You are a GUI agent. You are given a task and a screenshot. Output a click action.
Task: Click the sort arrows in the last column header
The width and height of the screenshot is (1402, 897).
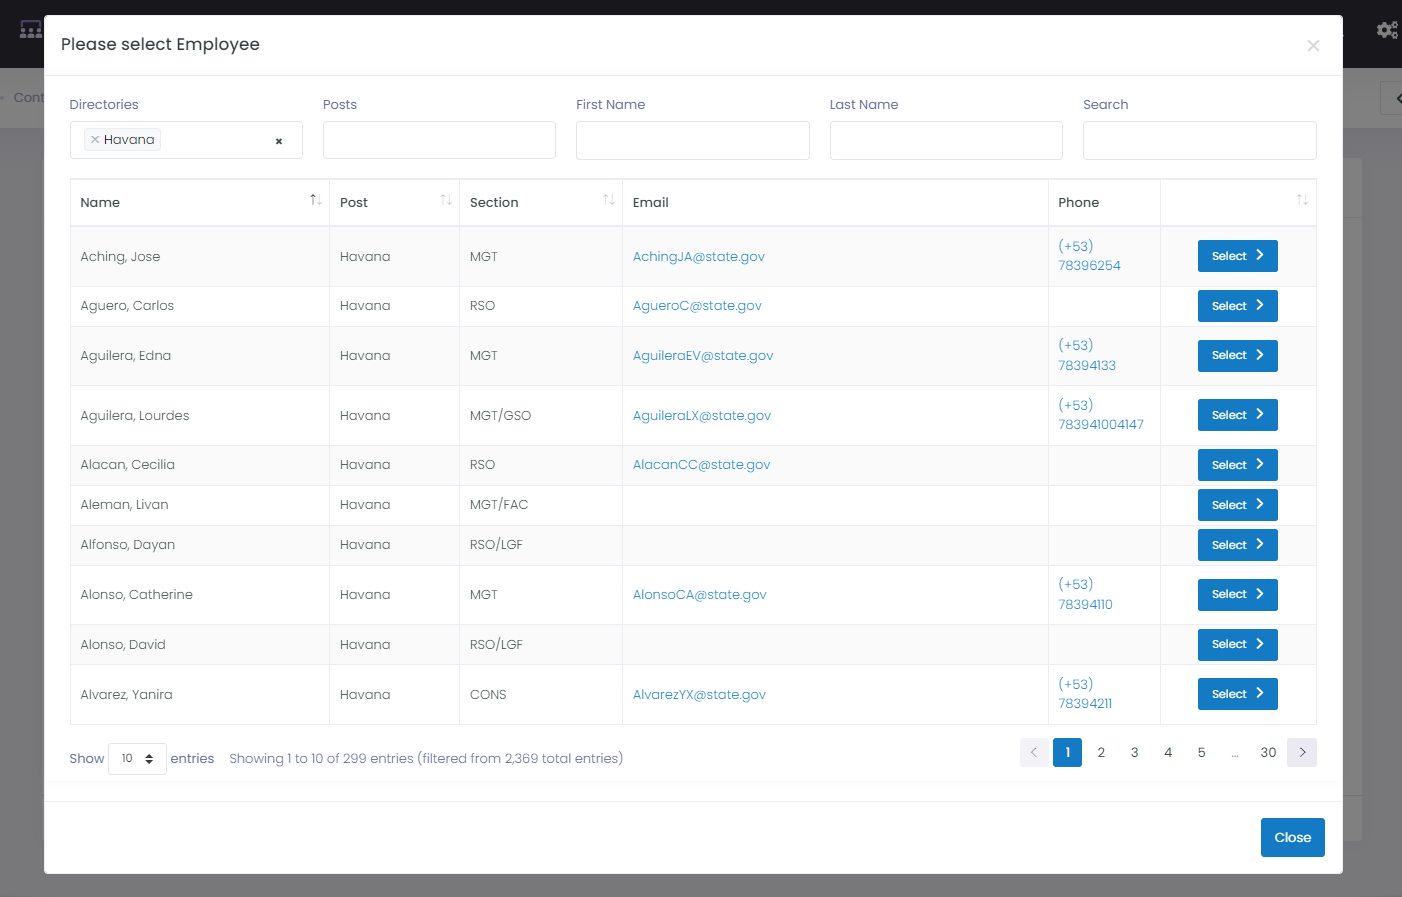1302,201
